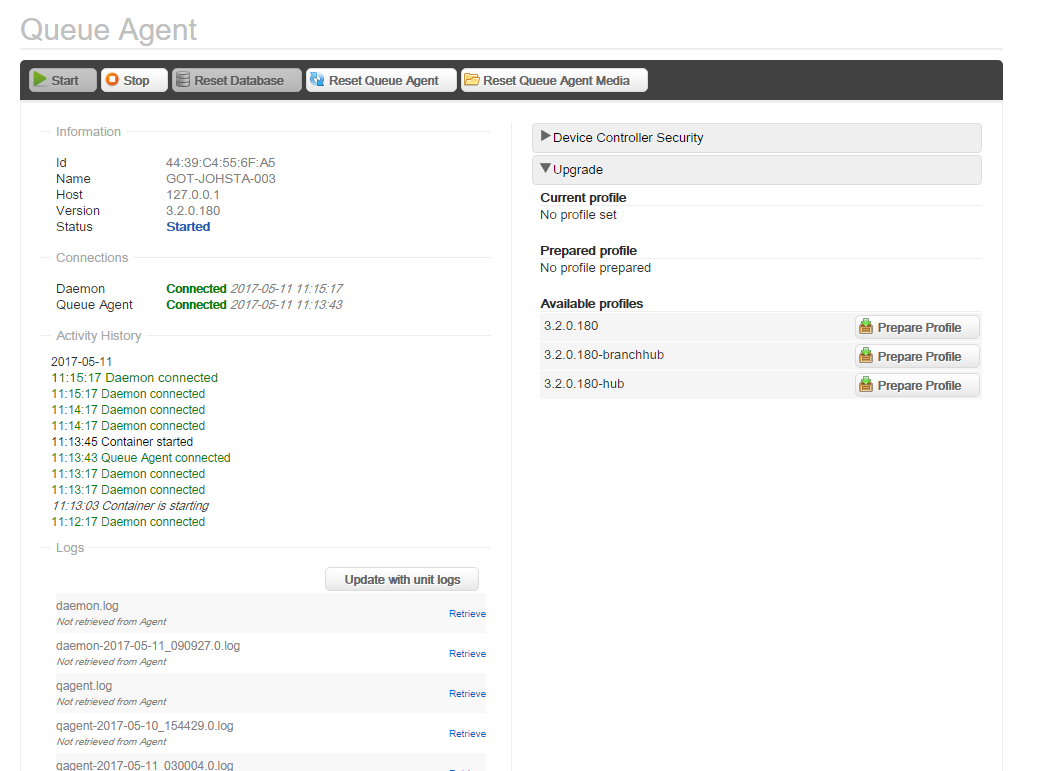The image size is (1048, 771).
Task: Click the Reset Queue Agent icon
Action: point(317,80)
